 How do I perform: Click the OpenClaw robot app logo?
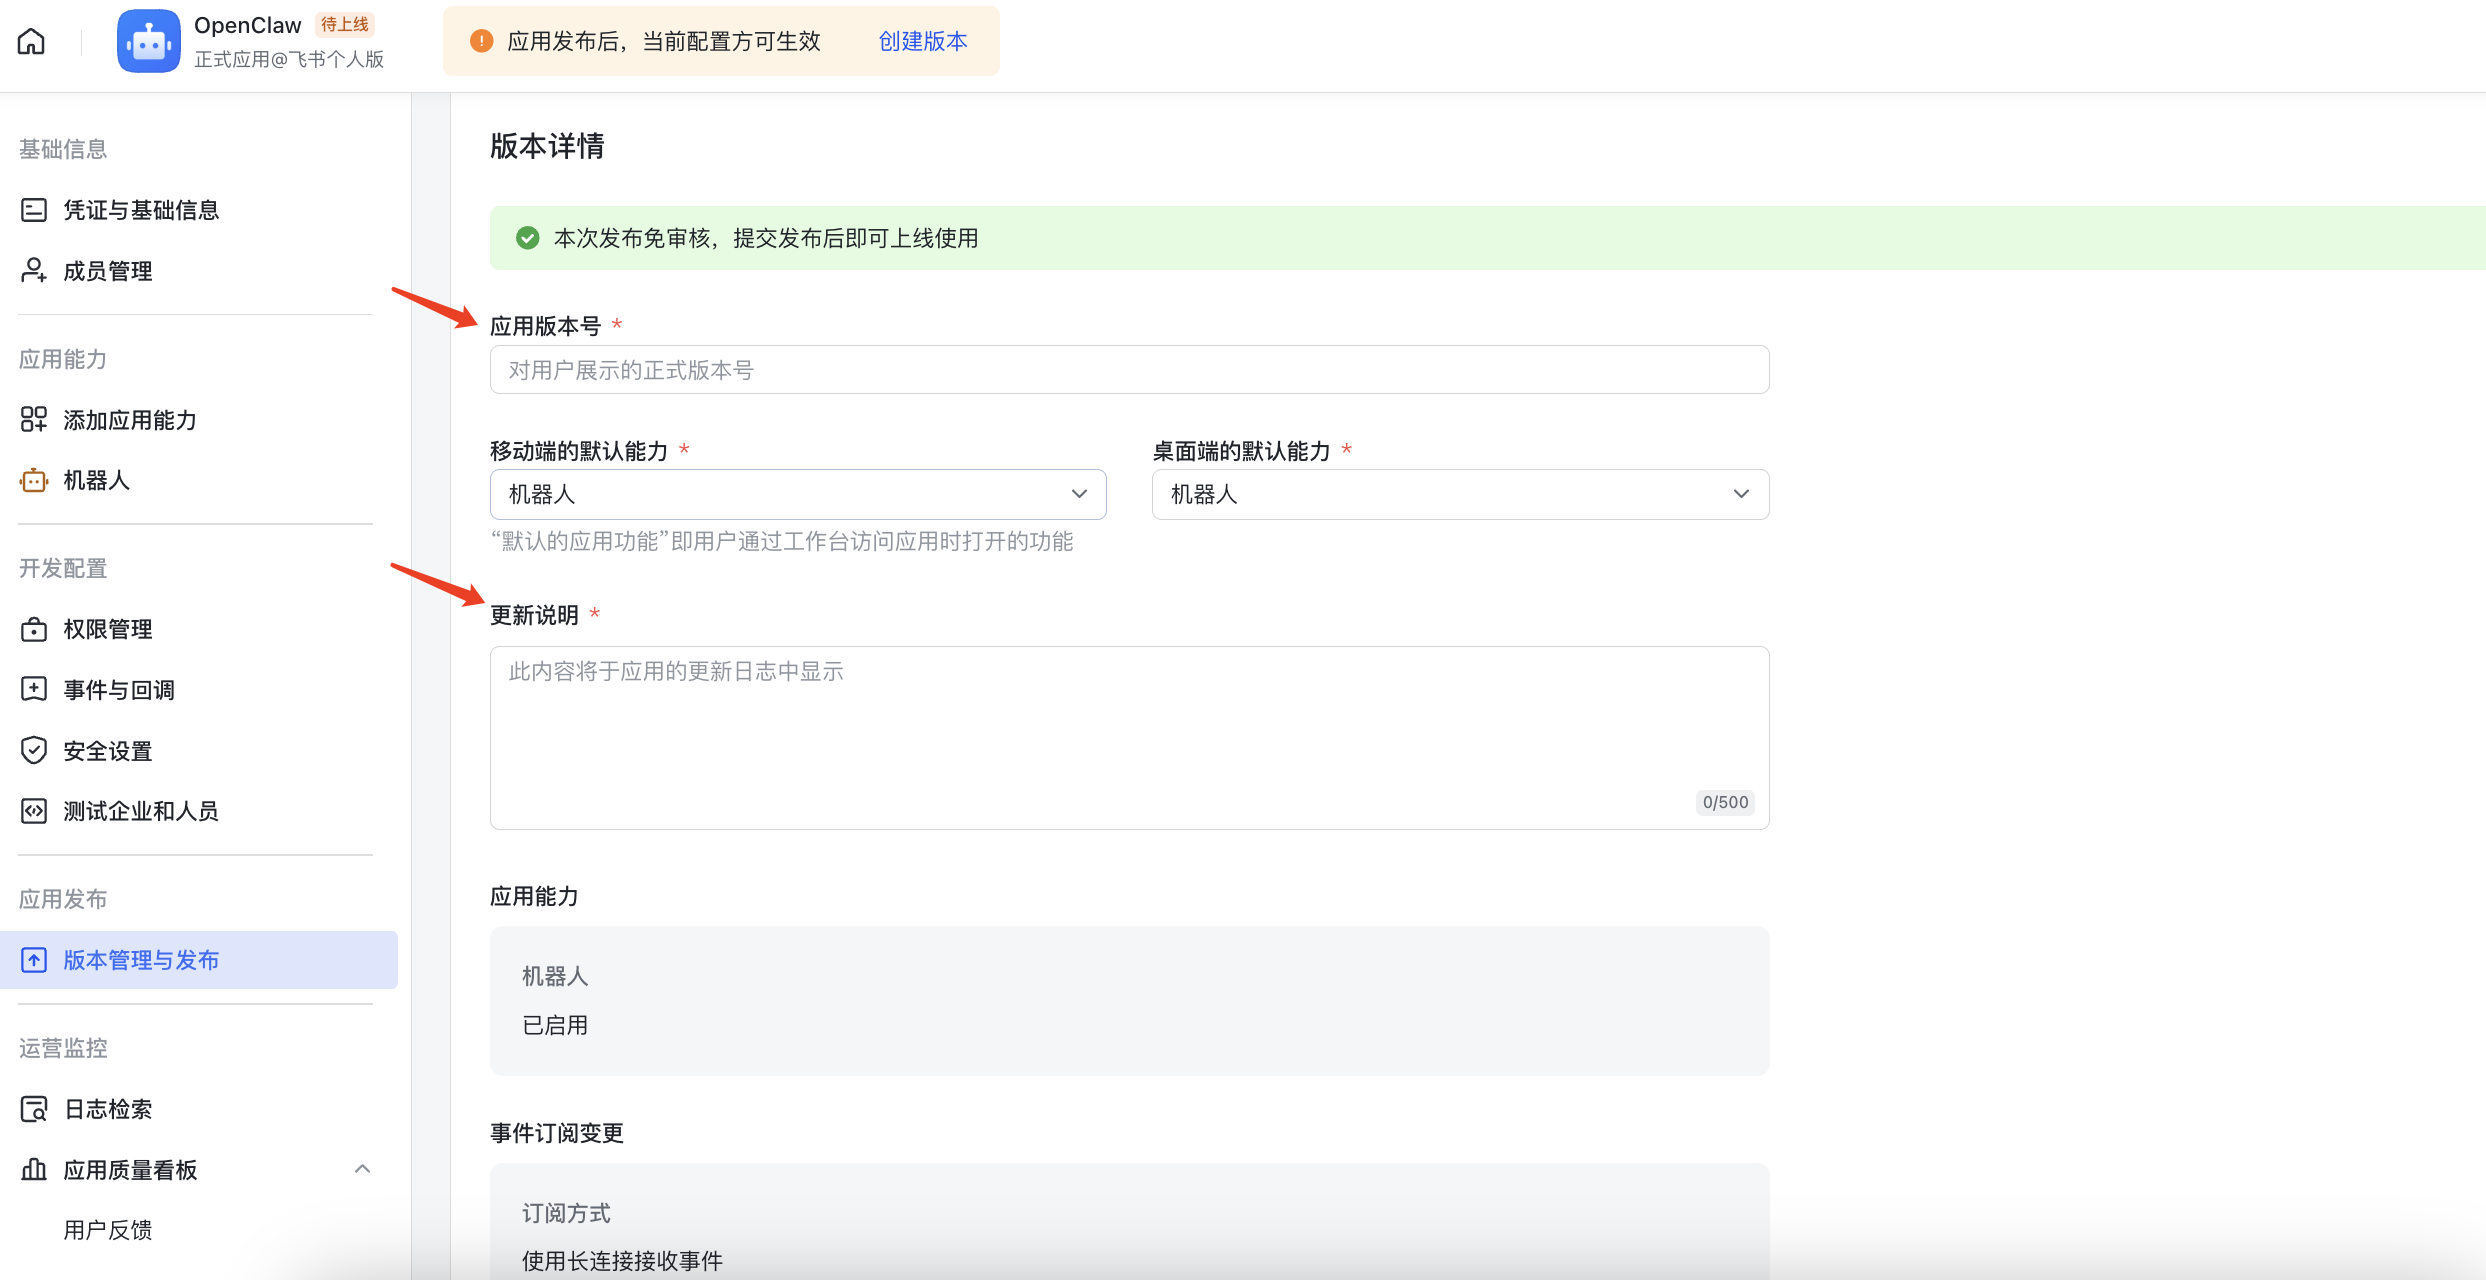click(148, 41)
